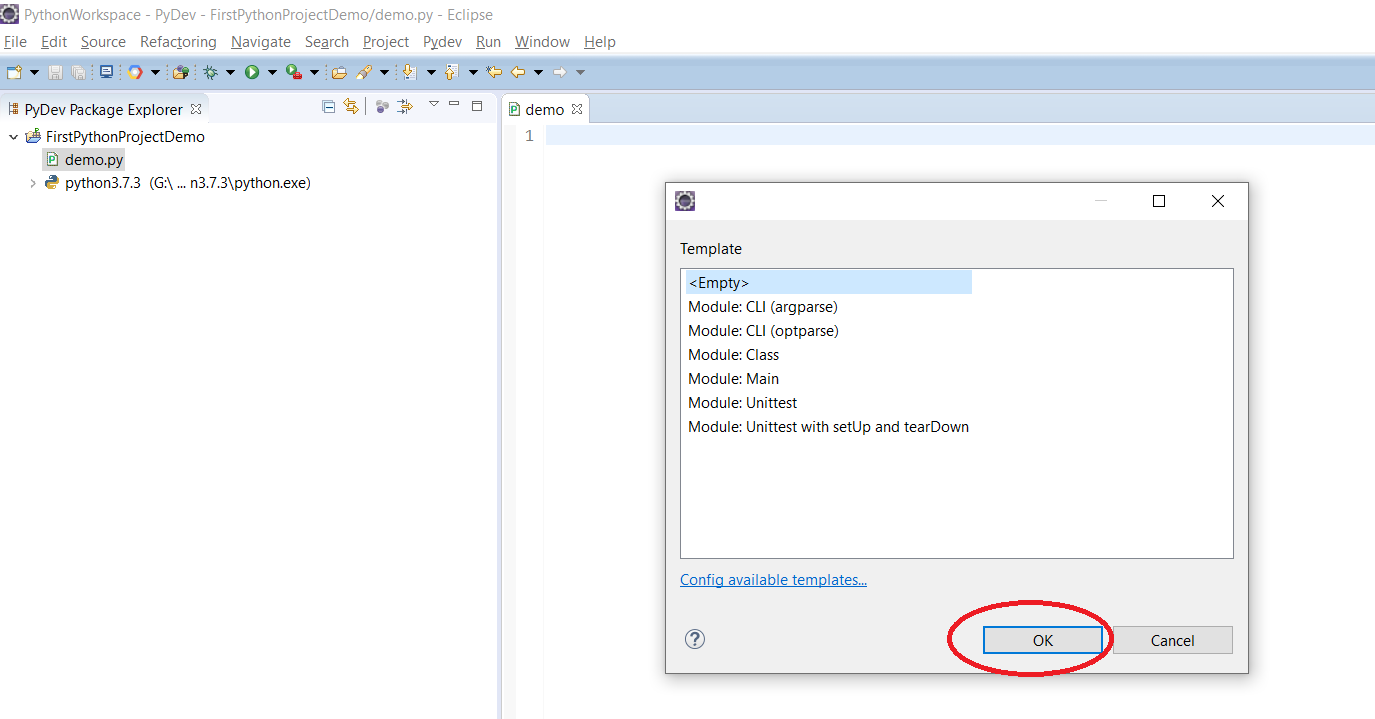Open the Refactoring menu
The height and width of the screenshot is (719, 1375).
(178, 42)
